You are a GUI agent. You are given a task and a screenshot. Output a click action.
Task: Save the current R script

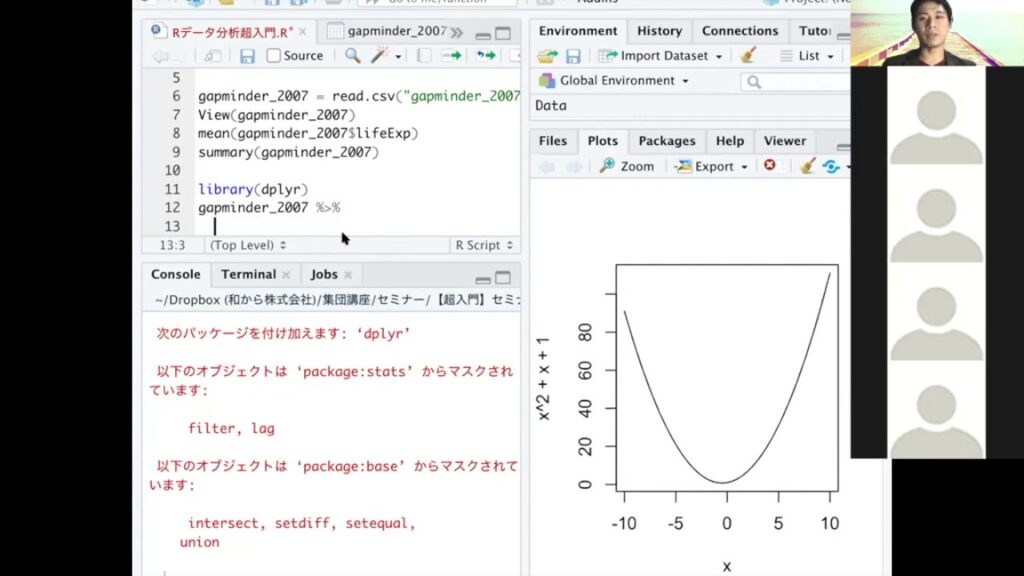[x=247, y=56]
